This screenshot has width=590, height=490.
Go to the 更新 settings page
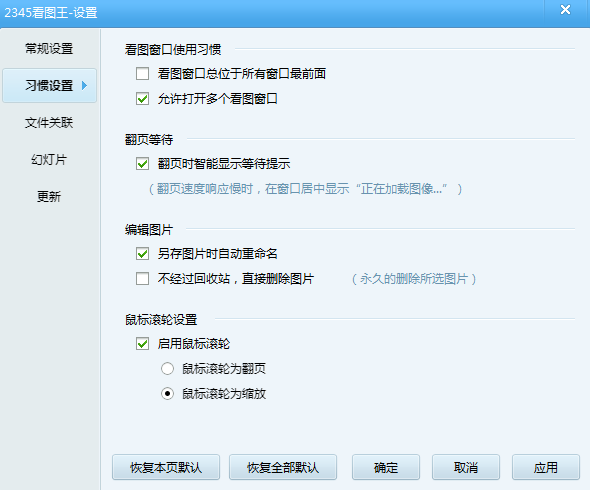pos(49,196)
